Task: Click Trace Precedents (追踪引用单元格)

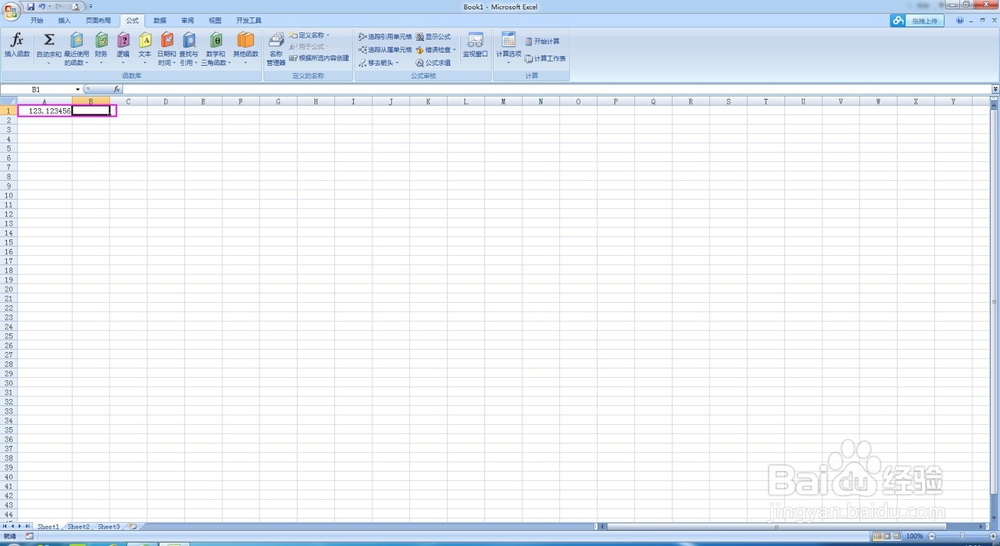Action: click(x=385, y=37)
